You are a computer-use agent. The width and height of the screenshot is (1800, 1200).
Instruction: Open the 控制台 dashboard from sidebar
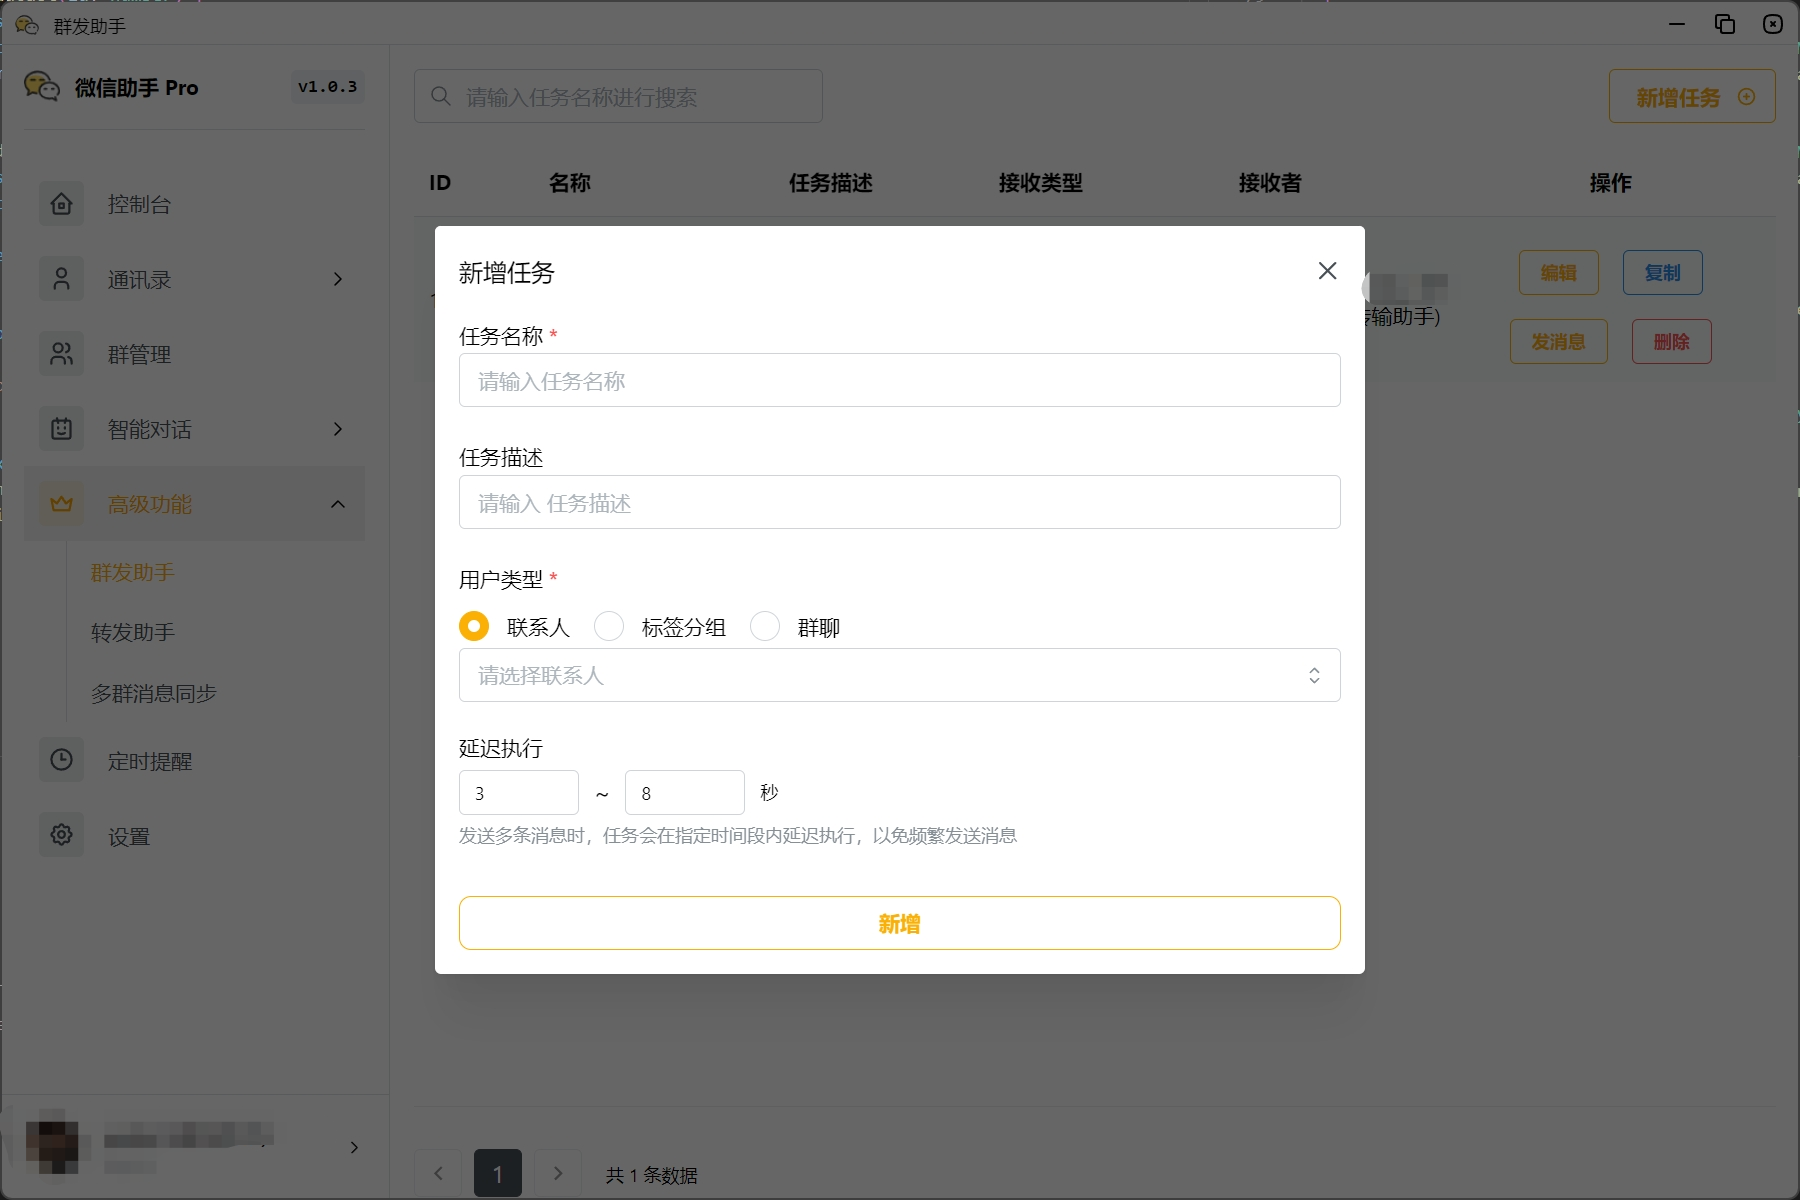[140, 204]
